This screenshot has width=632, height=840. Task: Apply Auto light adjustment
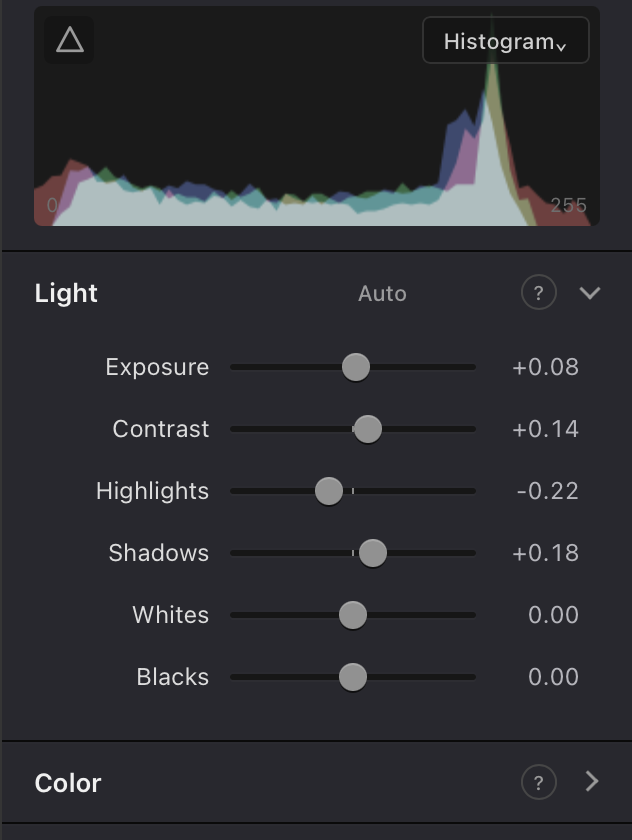382,294
